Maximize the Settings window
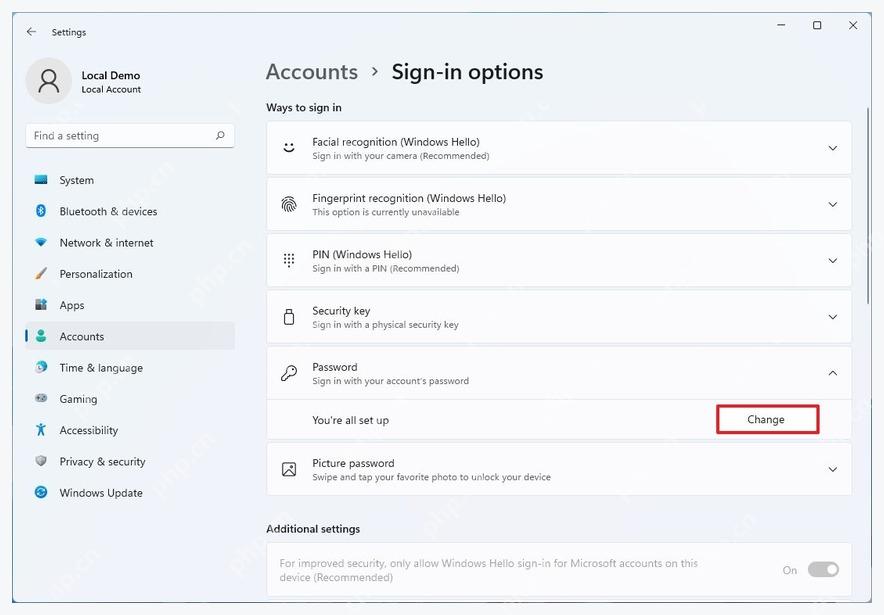The height and width of the screenshot is (615, 884). click(817, 25)
